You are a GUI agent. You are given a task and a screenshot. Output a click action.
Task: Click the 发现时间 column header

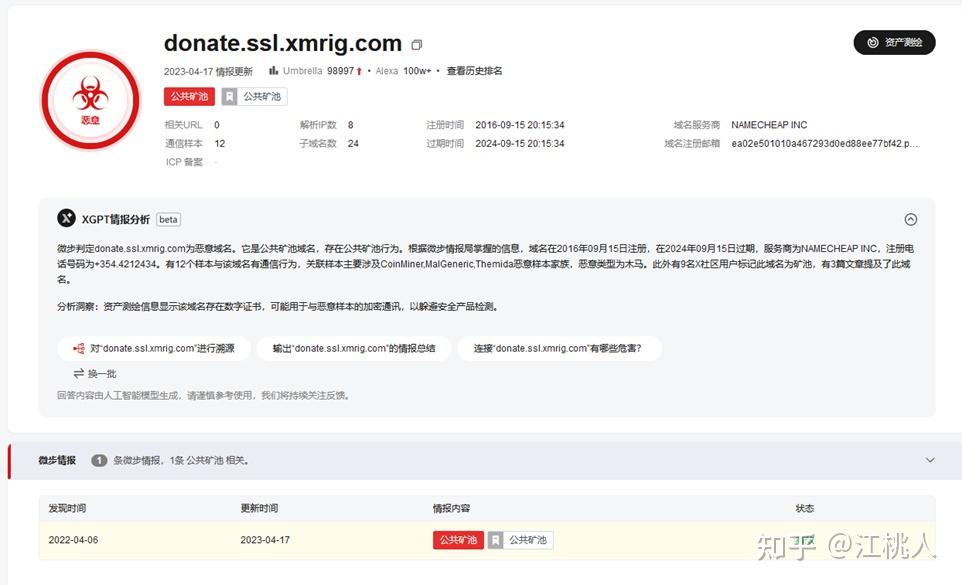[x=67, y=508]
